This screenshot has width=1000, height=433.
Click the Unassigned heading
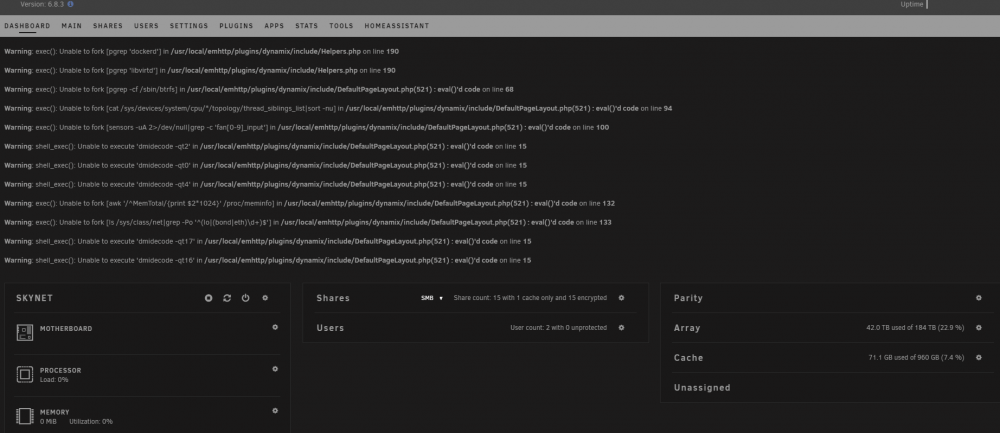pos(702,388)
